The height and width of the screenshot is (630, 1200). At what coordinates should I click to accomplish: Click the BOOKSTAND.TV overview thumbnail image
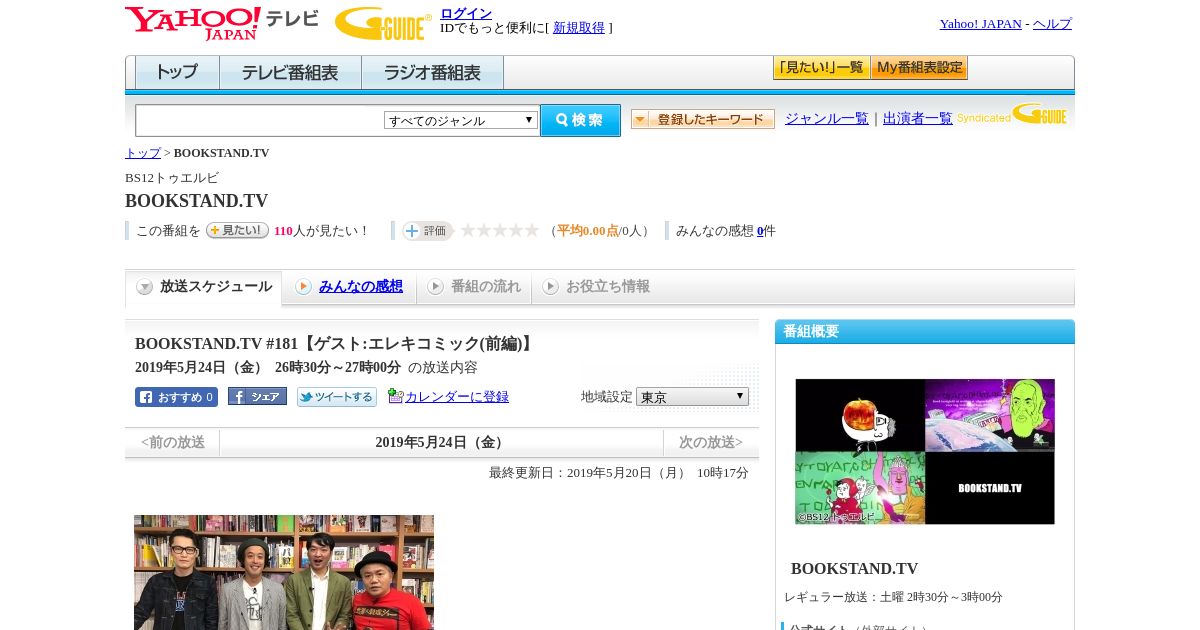click(x=925, y=451)
